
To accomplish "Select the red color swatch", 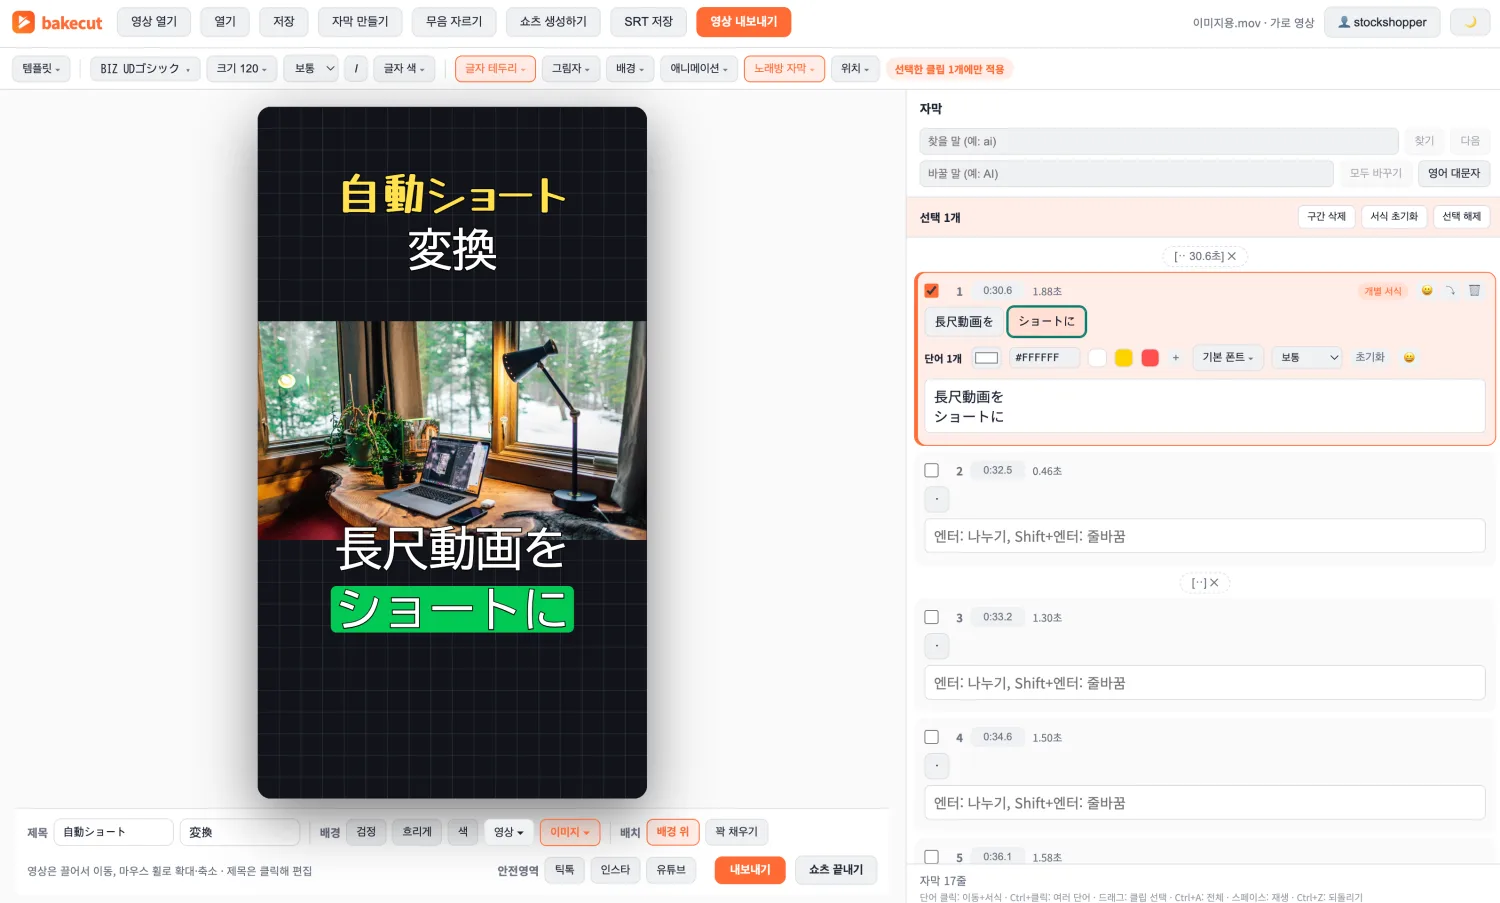I will pos(1150,358).
